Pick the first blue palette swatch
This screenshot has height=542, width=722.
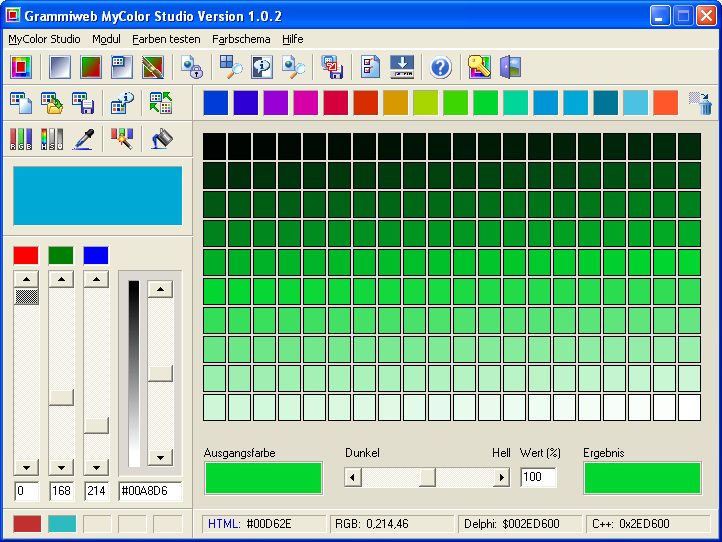point(215,103)
